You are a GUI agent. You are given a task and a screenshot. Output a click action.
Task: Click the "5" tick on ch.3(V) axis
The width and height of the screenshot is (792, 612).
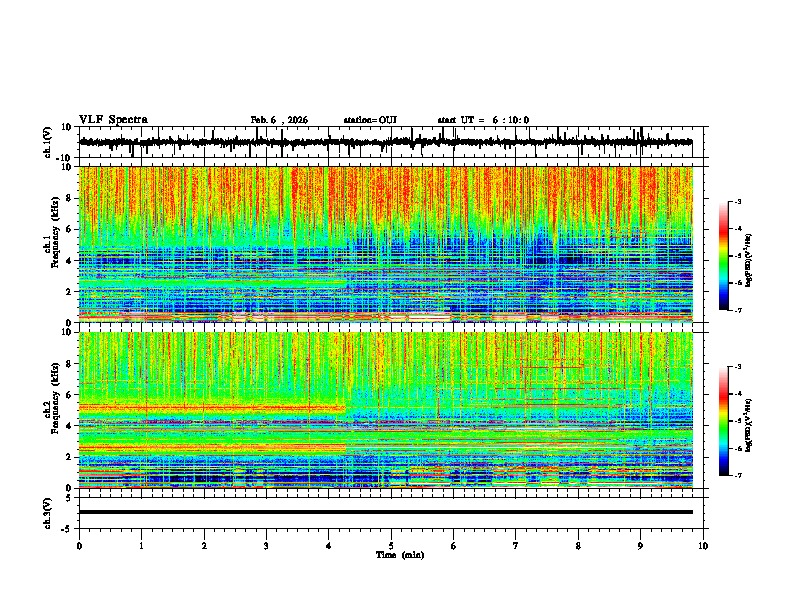(x=69, y=497)
